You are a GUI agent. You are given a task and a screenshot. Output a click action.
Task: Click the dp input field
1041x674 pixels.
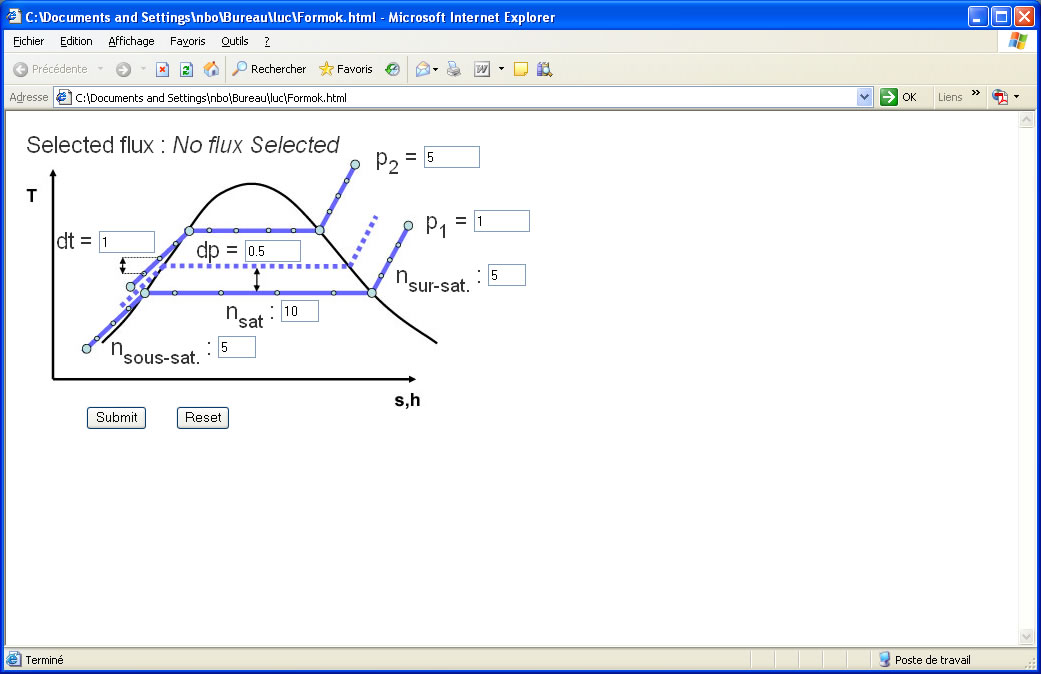pyautogui.click(x=272, y=251)
